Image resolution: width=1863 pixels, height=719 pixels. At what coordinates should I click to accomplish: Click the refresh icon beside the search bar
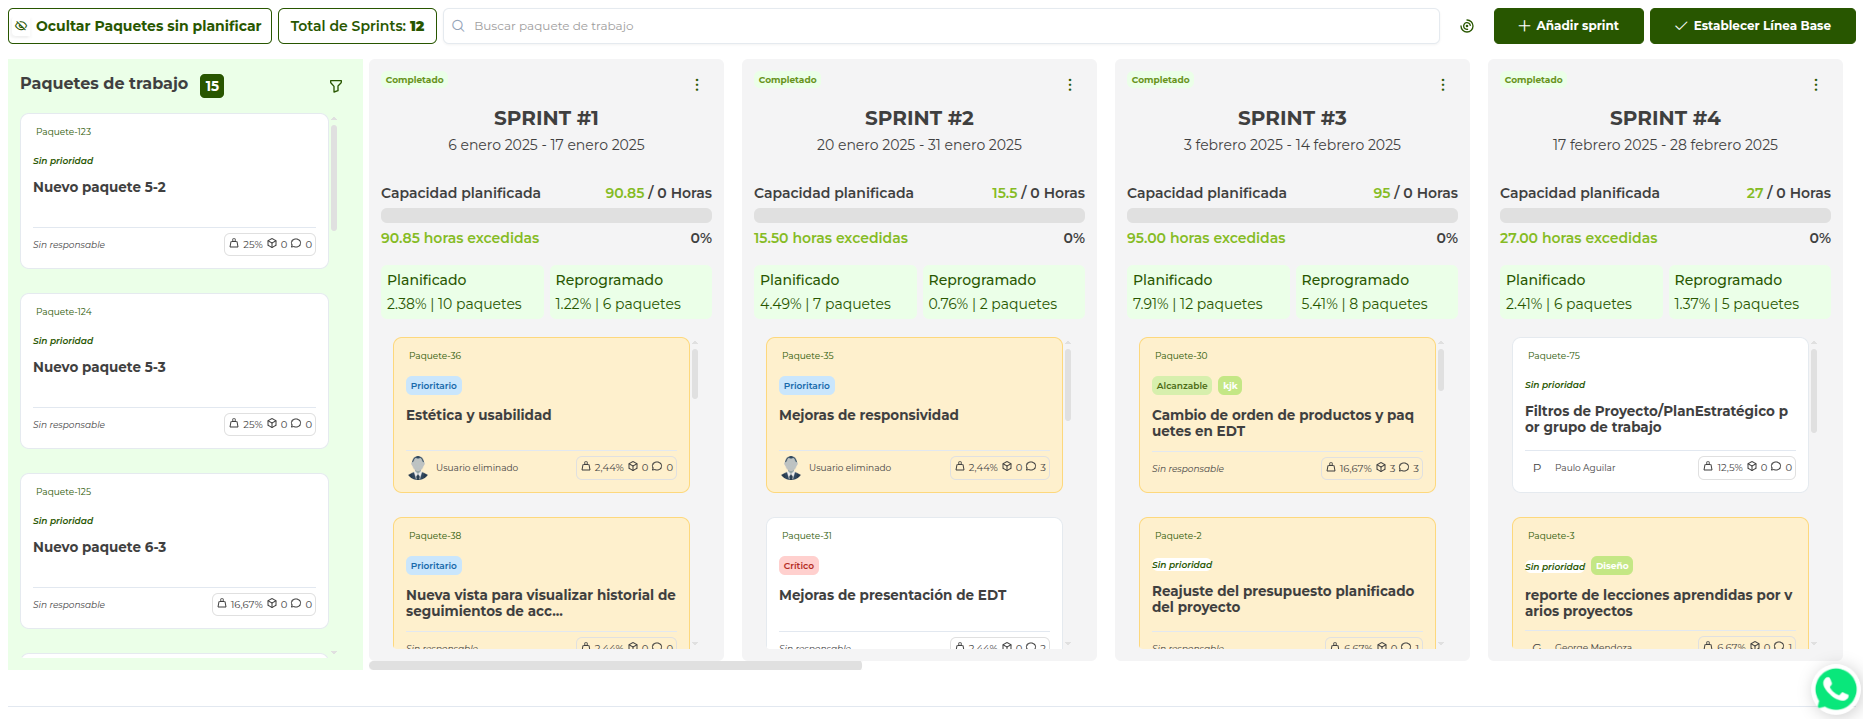1467,26
